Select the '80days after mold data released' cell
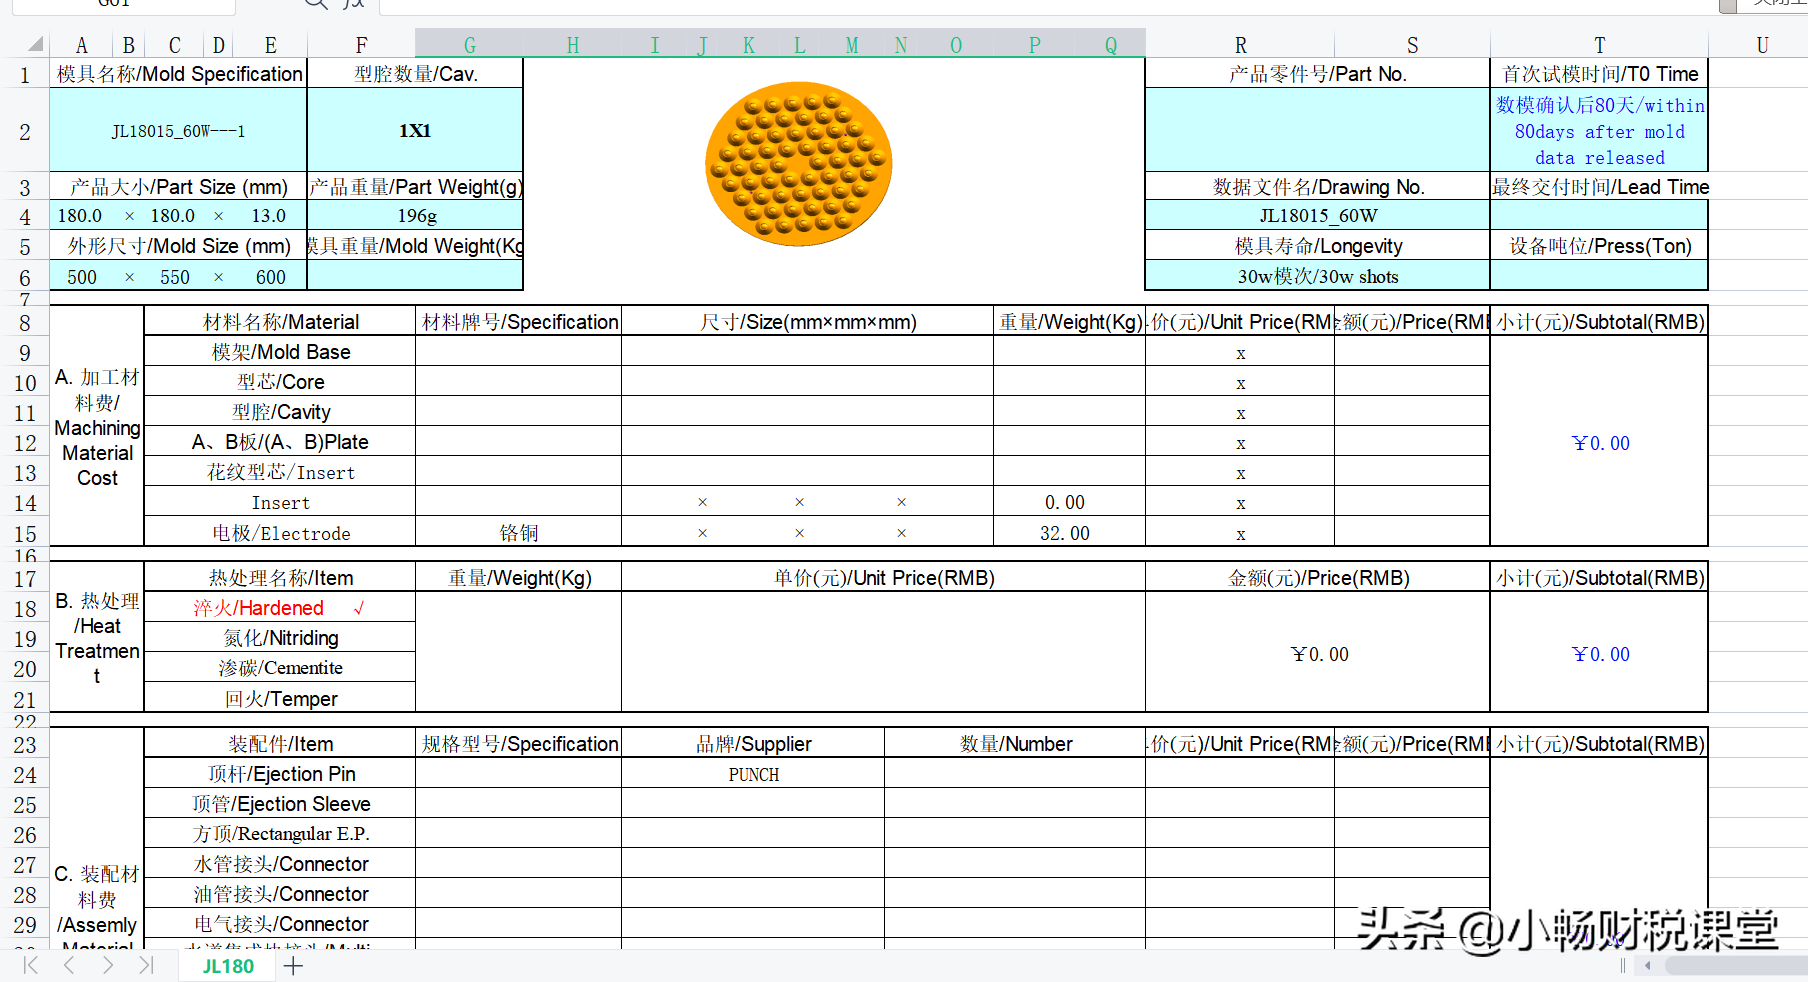Viewport: 1808px width, 982px height. (x=1599, y=131)
